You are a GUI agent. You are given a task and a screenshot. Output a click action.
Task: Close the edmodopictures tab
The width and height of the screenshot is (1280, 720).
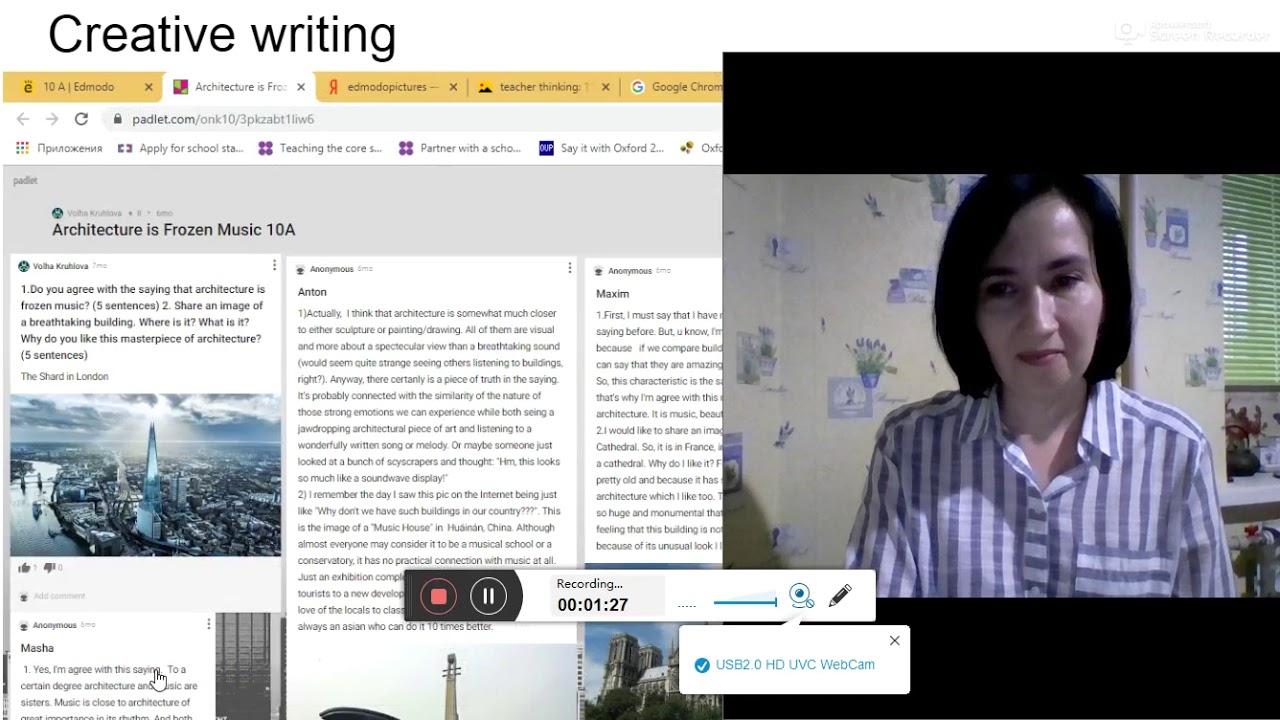(x=453, y=87)
